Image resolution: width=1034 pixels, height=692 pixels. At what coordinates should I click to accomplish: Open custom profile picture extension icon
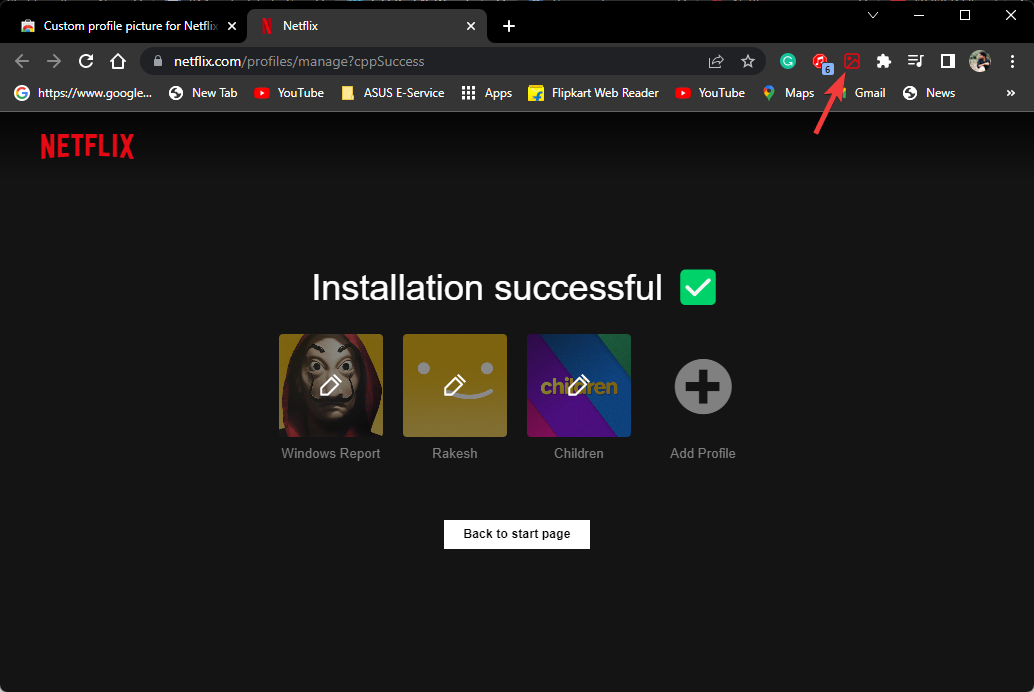tap(852, 61)
